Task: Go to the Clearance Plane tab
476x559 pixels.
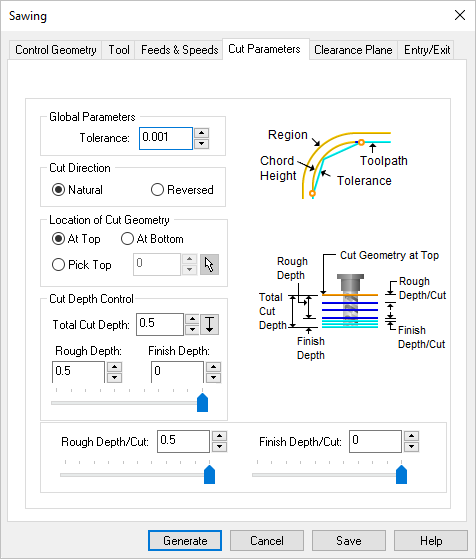Action: pos(353,50)
